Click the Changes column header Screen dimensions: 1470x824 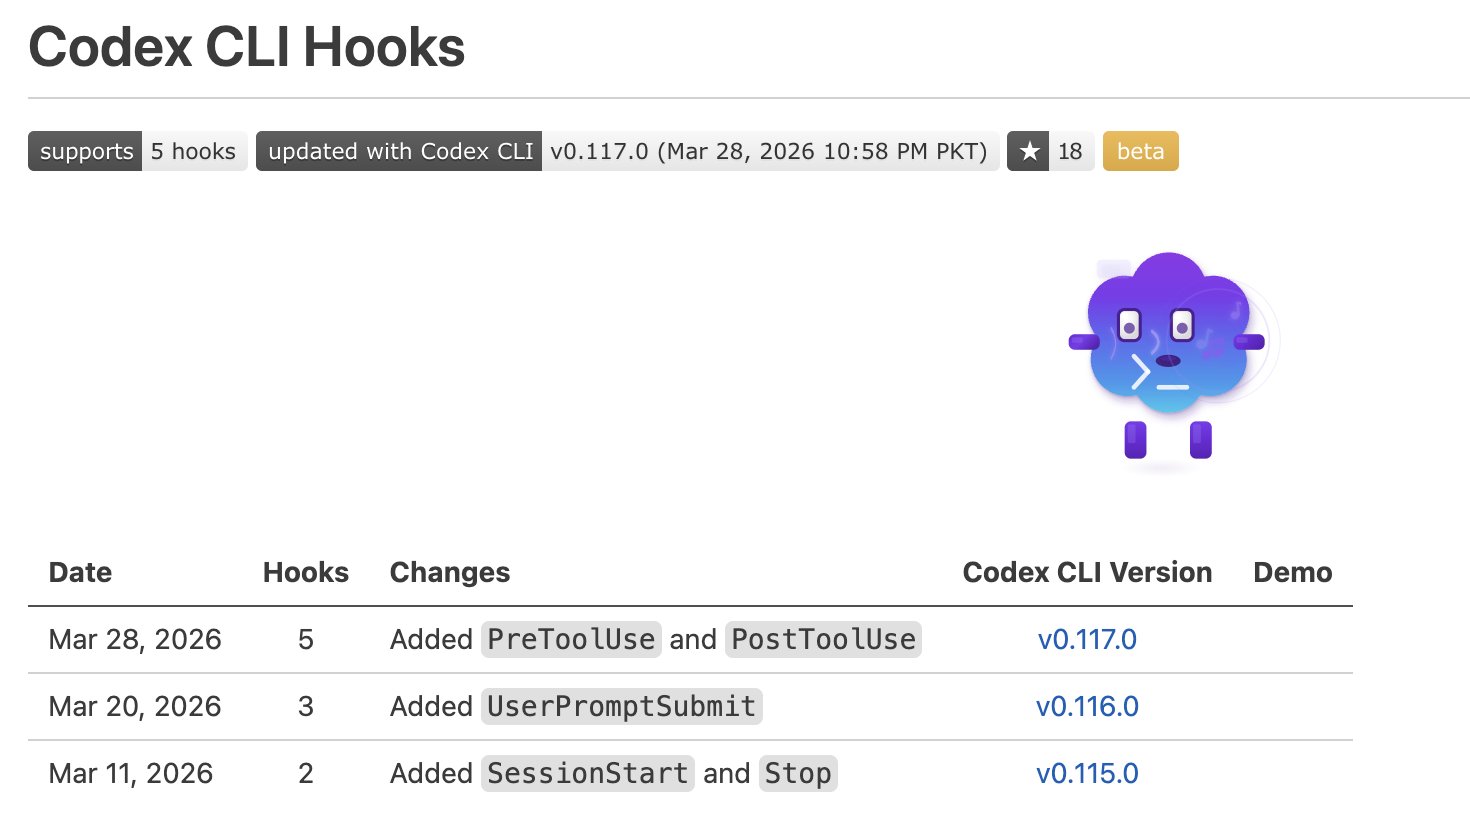450,573
